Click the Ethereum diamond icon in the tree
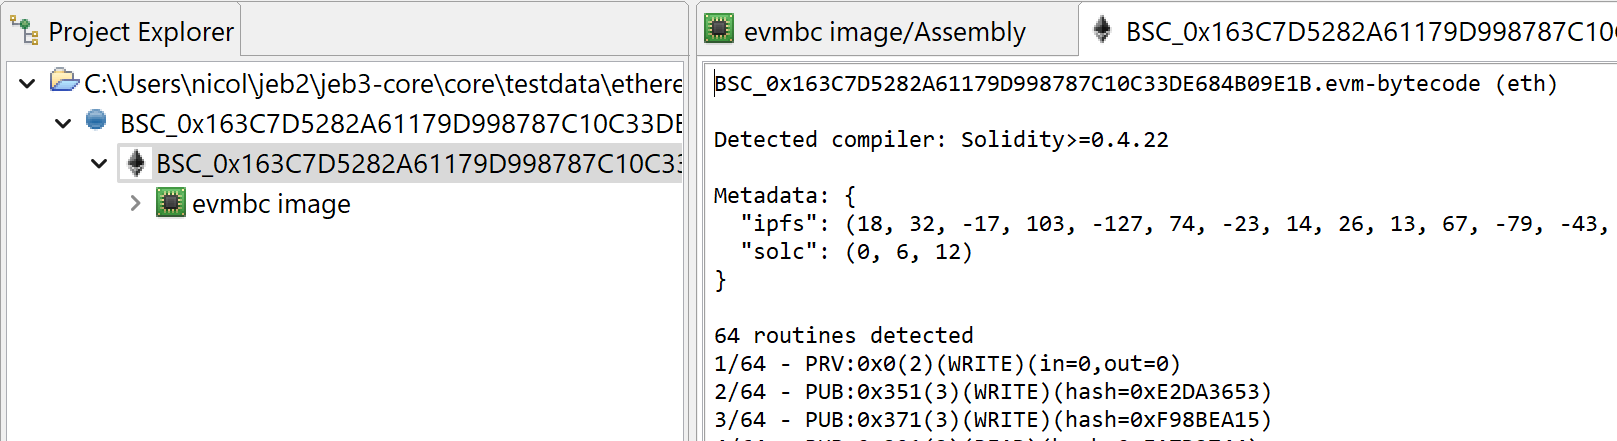 tap(137, 163)
